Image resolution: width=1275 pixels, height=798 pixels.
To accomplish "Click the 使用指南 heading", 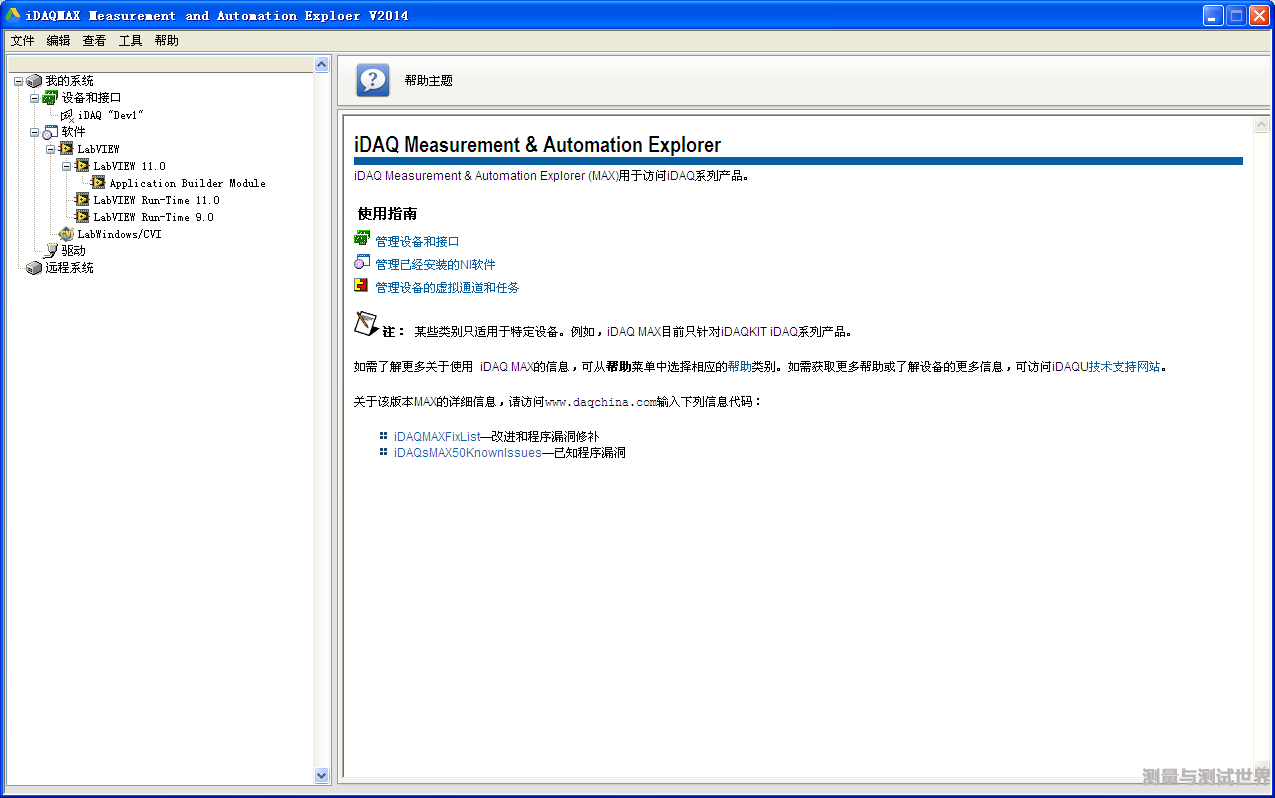I will pyautogui.click(x=387, y=214).
